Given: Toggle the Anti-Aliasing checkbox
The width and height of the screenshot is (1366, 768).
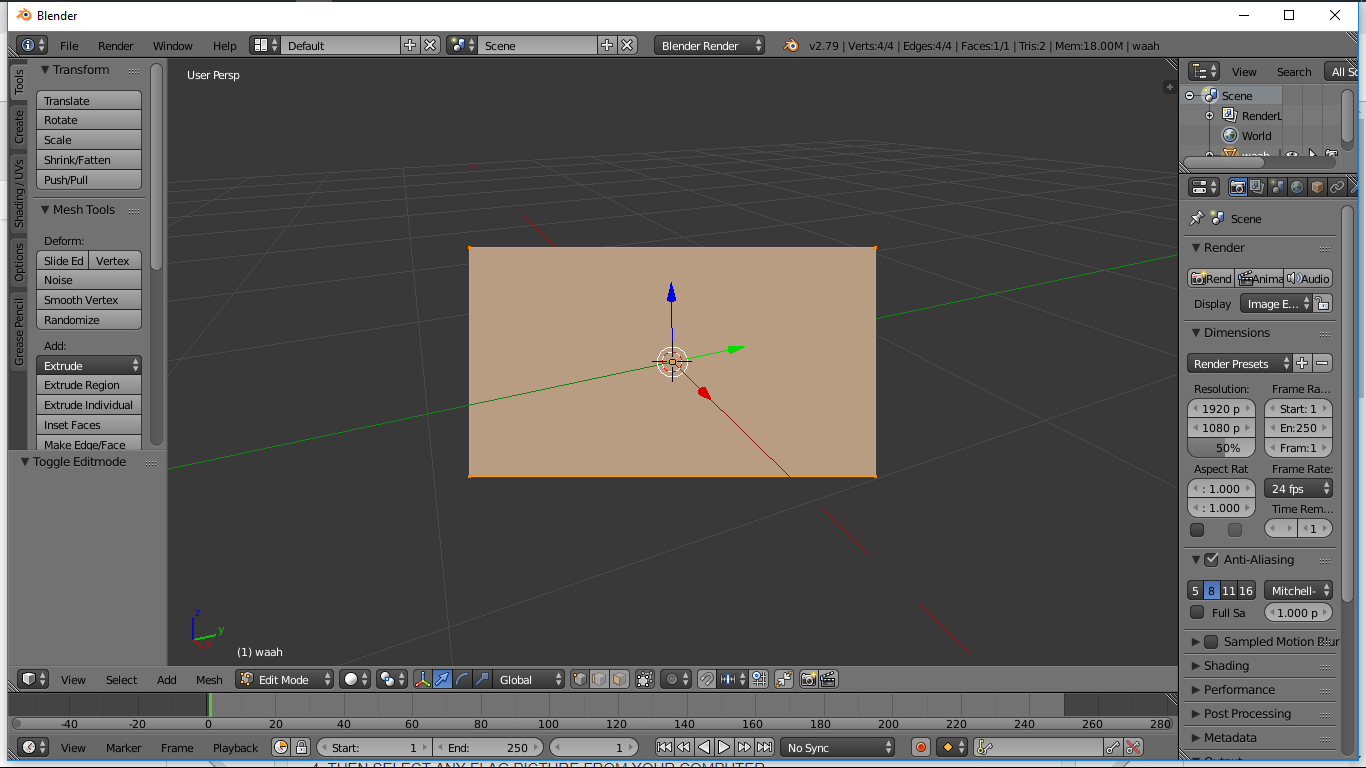Looking at the screenshot, I should [x=1211, y=560].
